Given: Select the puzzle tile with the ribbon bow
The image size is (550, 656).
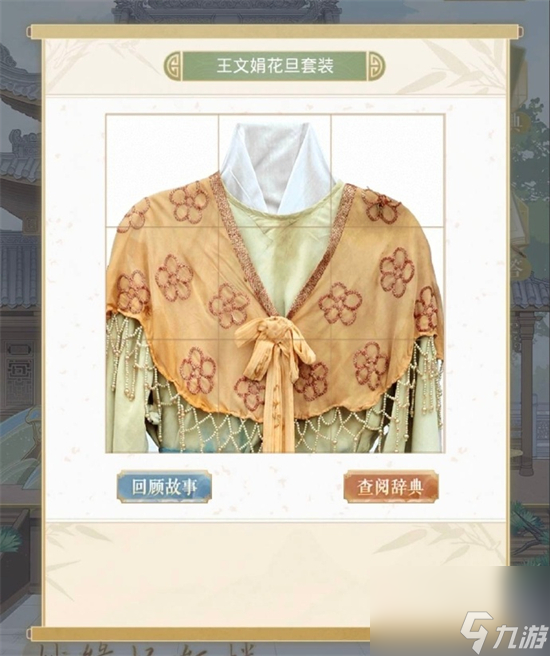Looking at the screenshot, I should pyautogui.click(x=275, y=396).
